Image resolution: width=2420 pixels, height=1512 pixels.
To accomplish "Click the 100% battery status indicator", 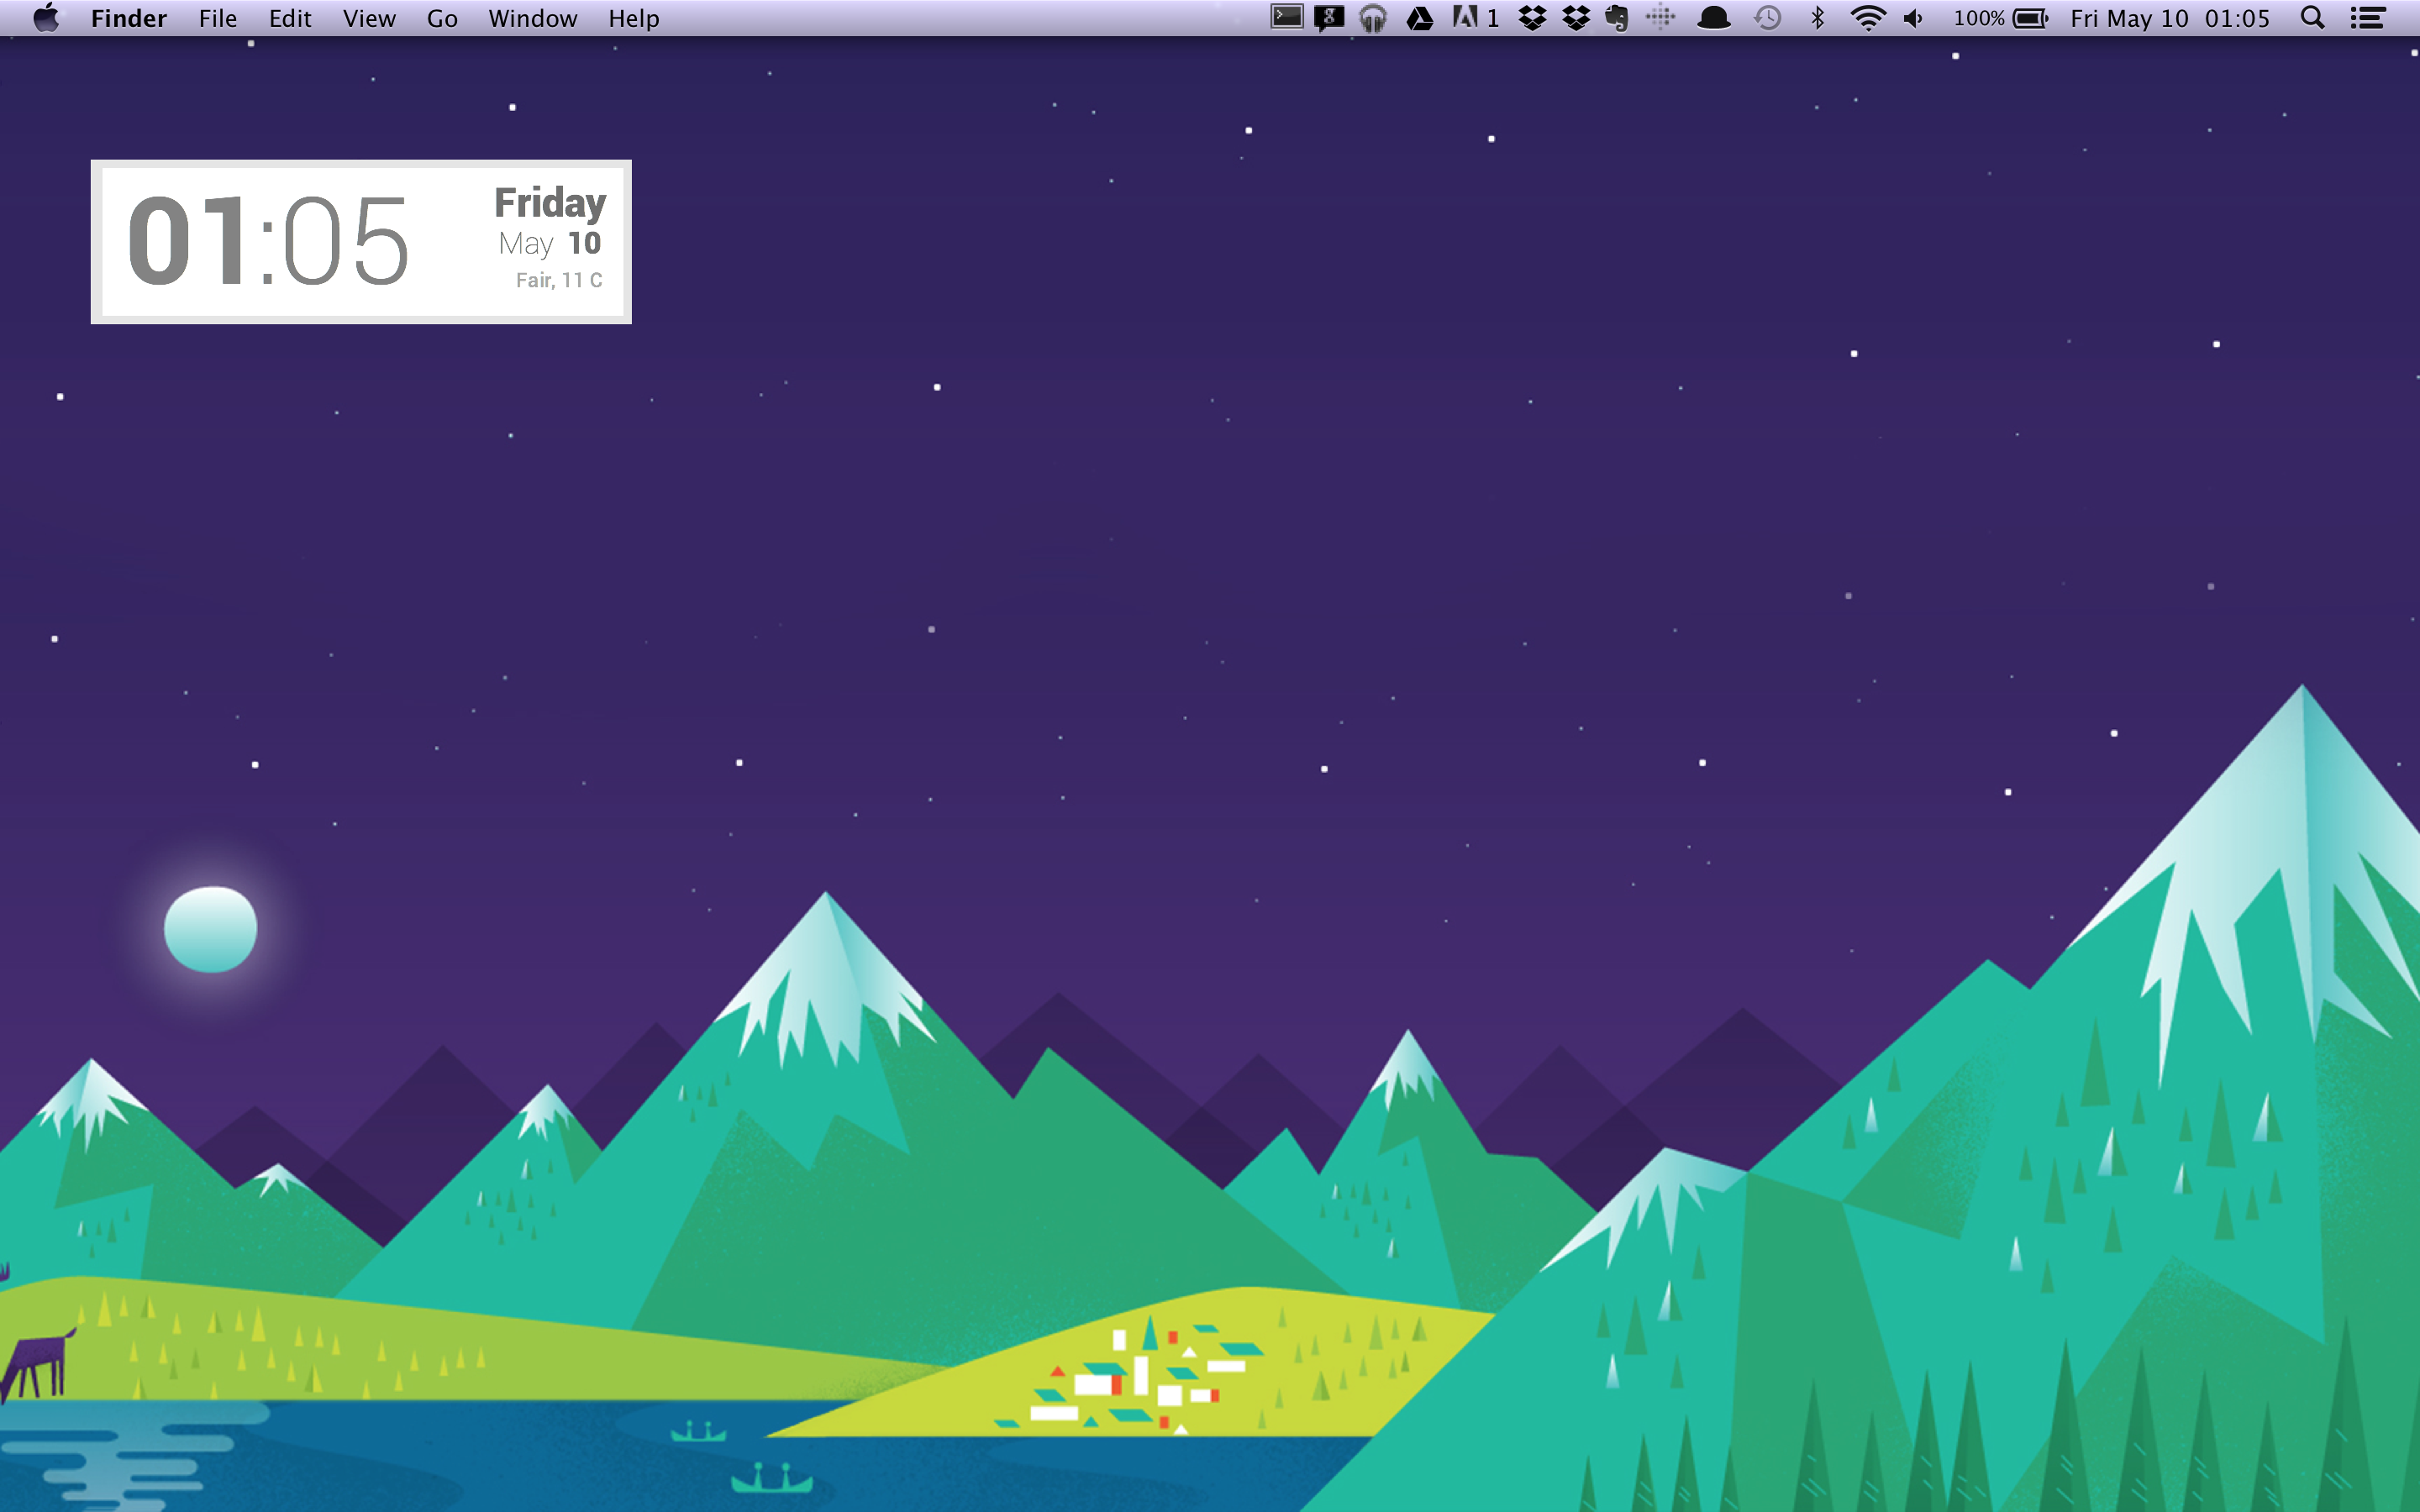I will coord(2001,18).
